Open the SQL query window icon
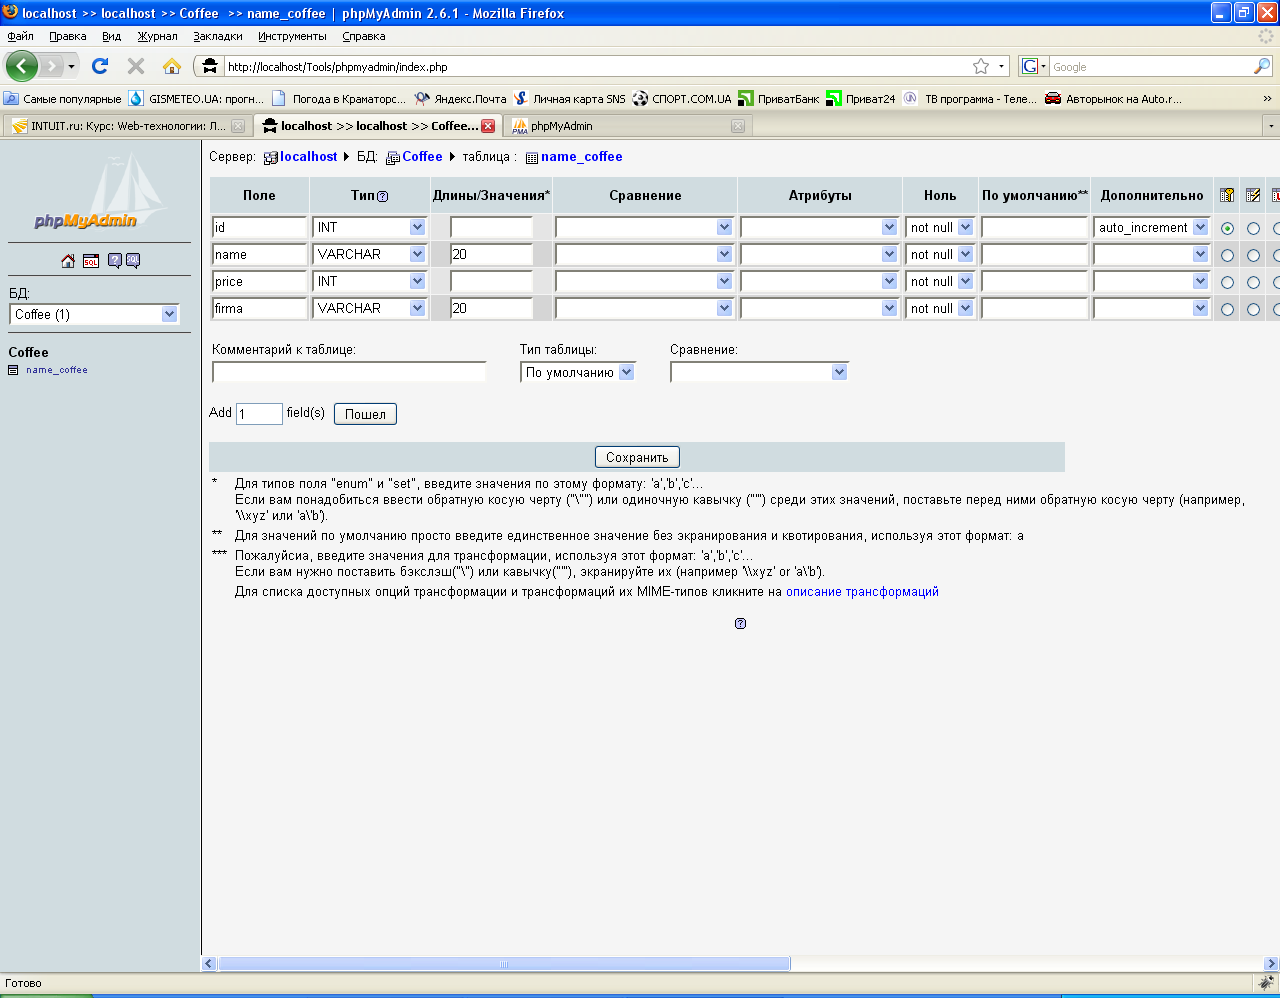 pyautogui.click(x=91, y=261)
